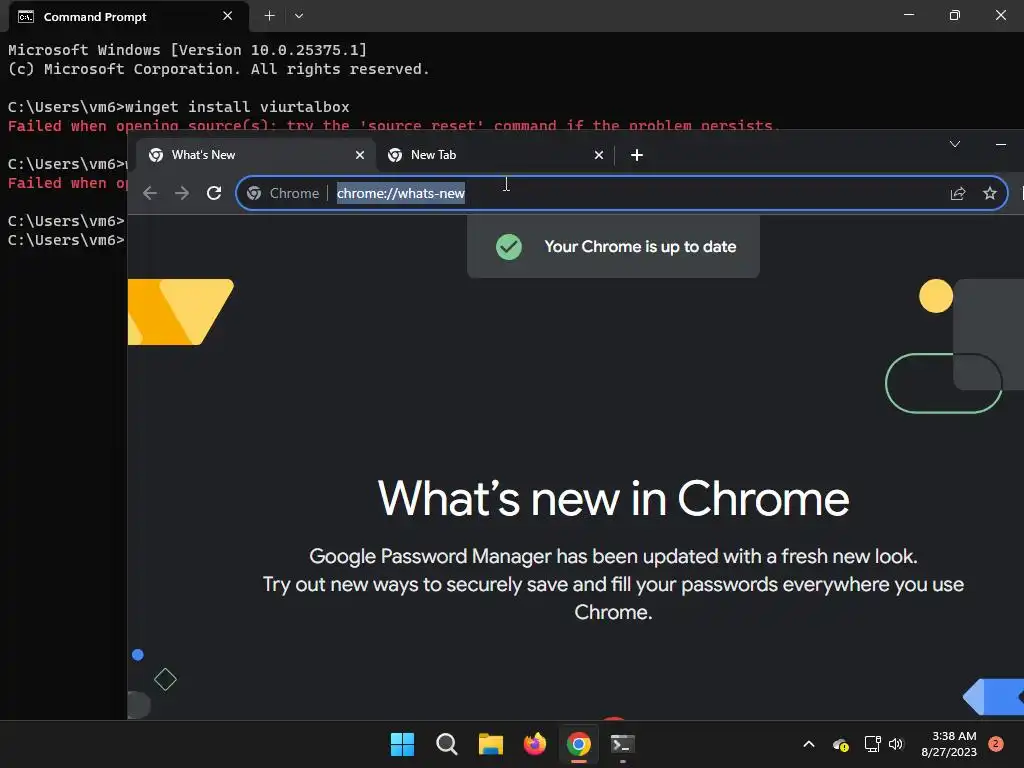Viewport: 1024px width, 768px height.
Task: Open network status tray icon
Action: coord(872,744)
